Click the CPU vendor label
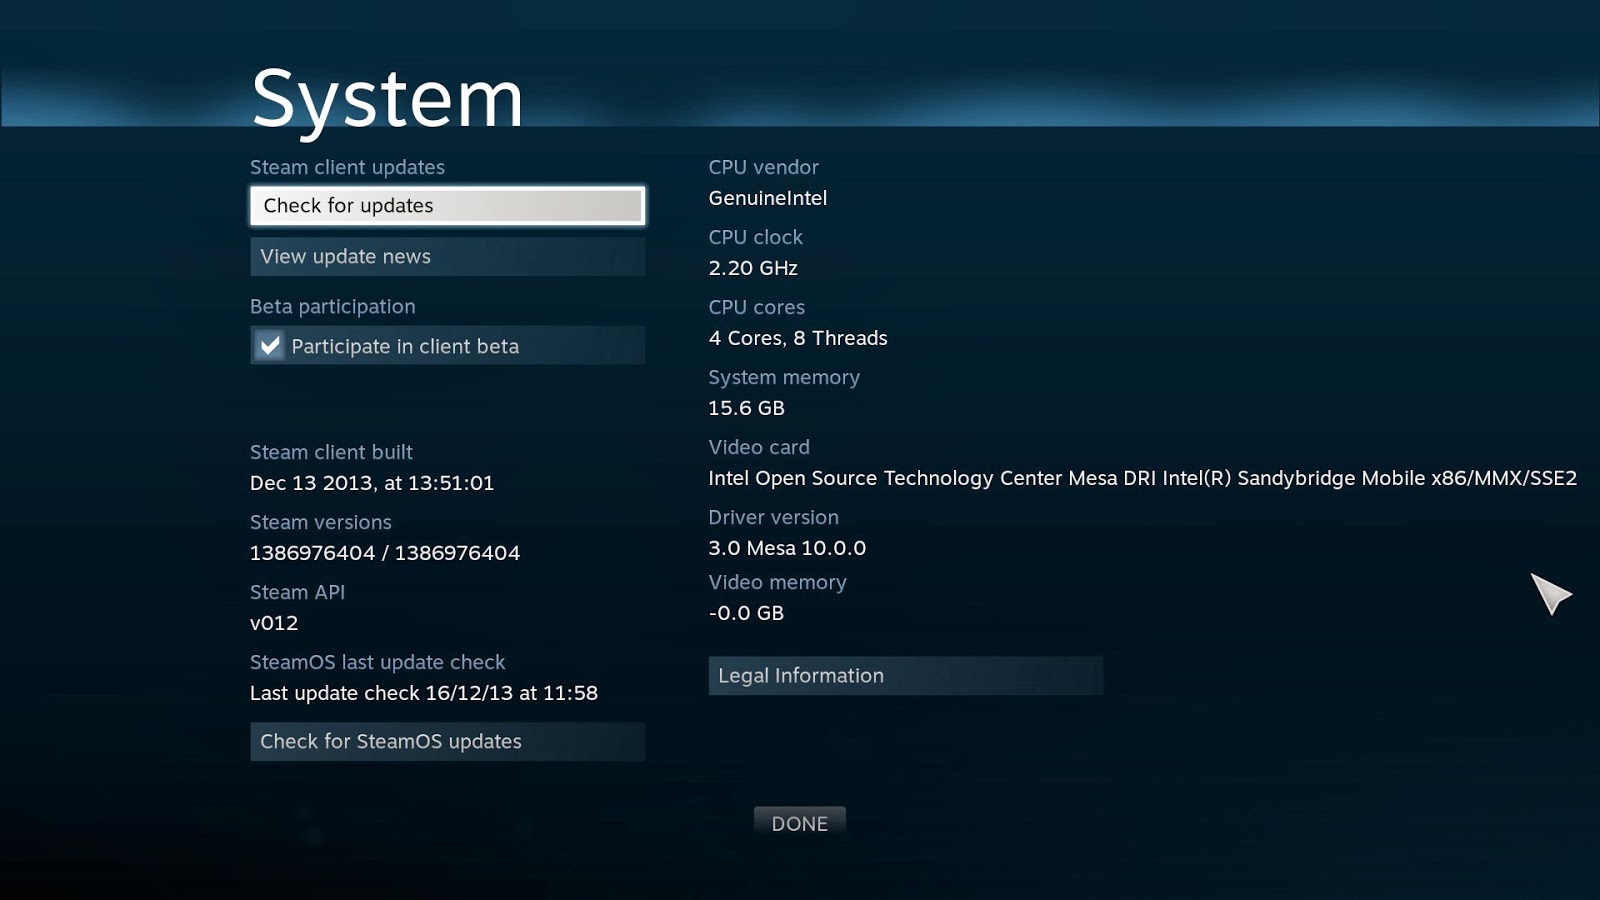The width and height of the screenshot is (1600, 900). point(763,167)
